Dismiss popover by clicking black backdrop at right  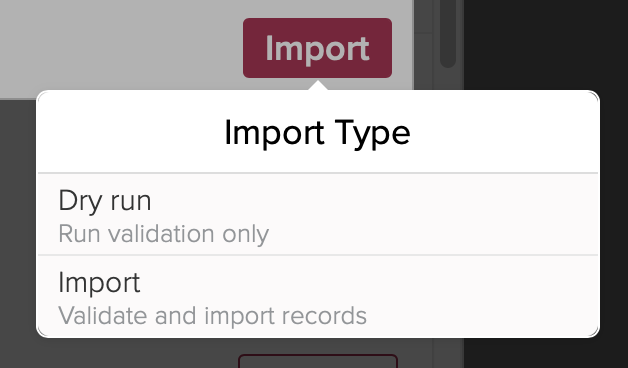(x=545, y=44)
